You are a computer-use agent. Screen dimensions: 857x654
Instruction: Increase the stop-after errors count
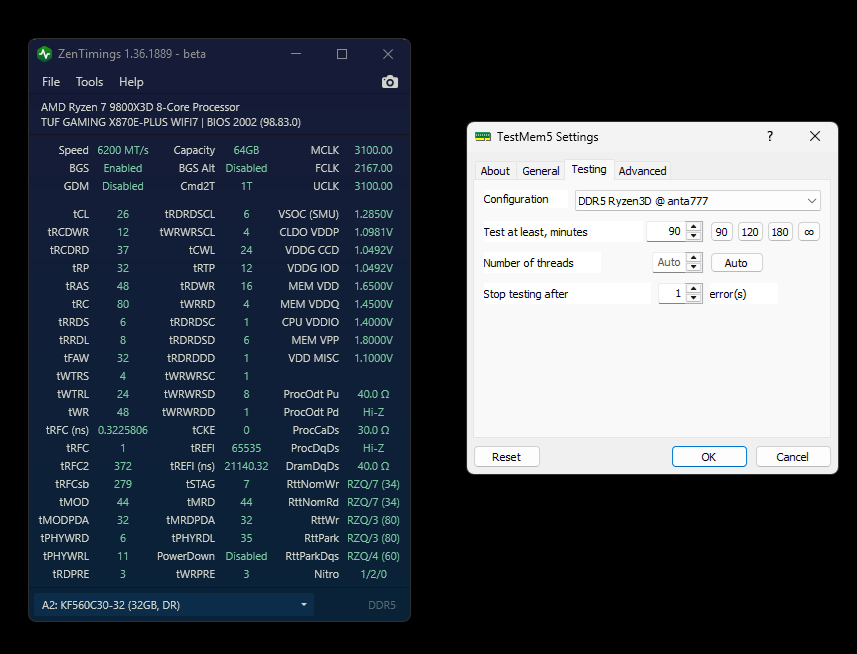click(694, 289)
